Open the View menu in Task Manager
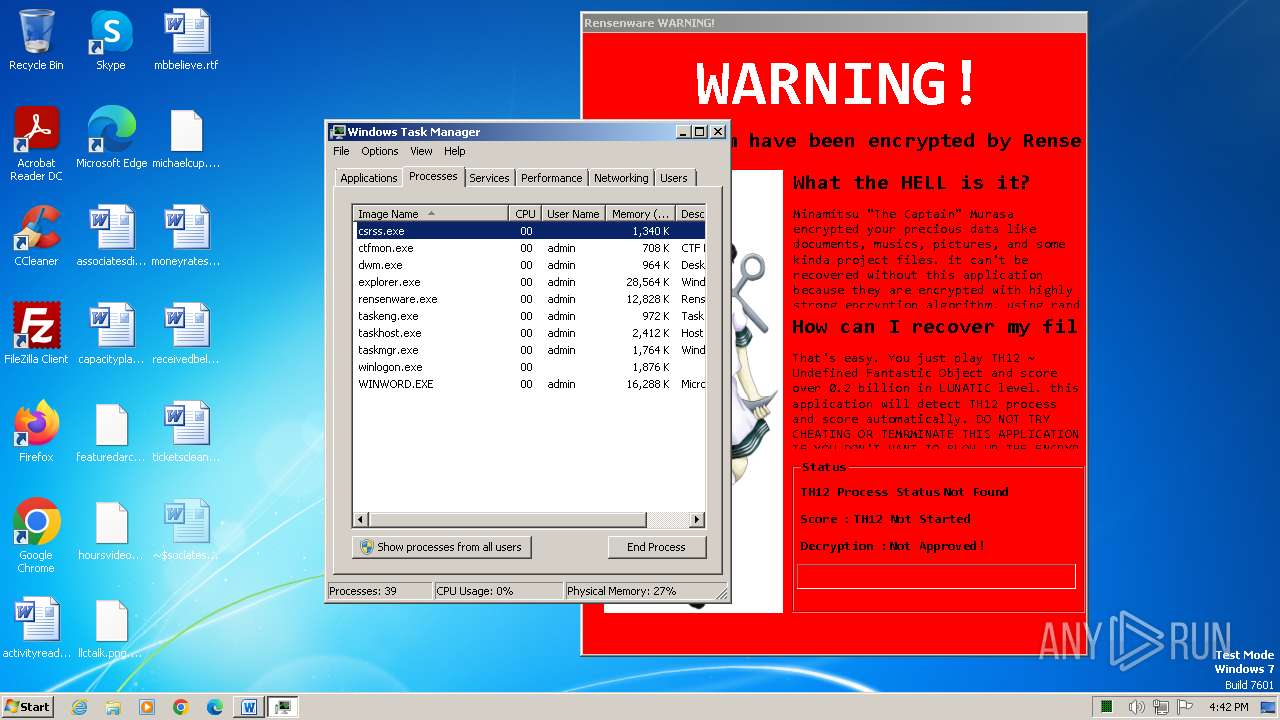This screenshot has height=720, width=1280. (x=421, y=151)
